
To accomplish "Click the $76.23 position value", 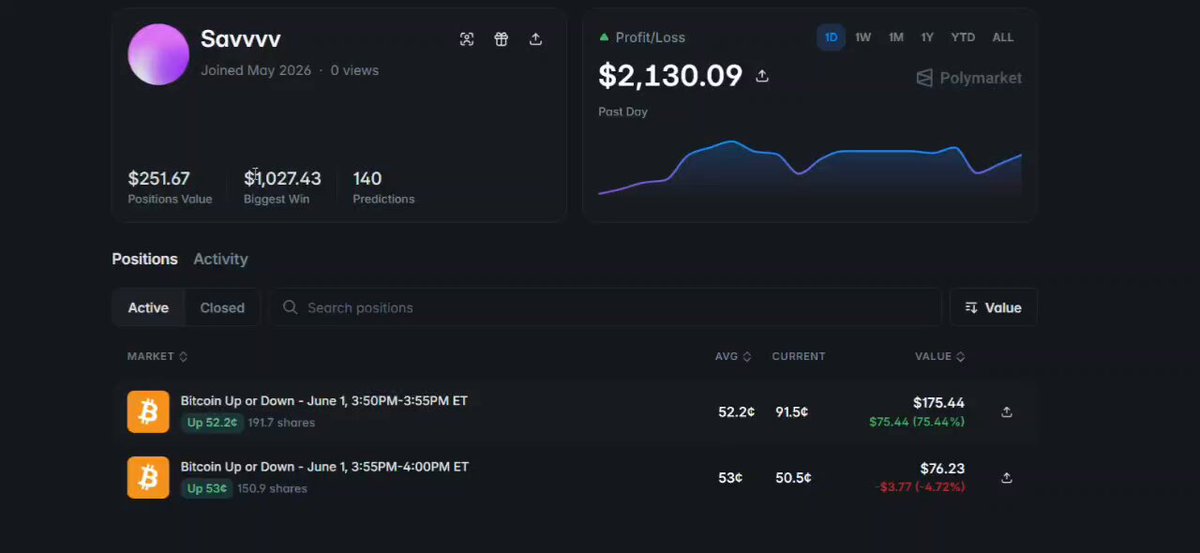I will point(942,468).
